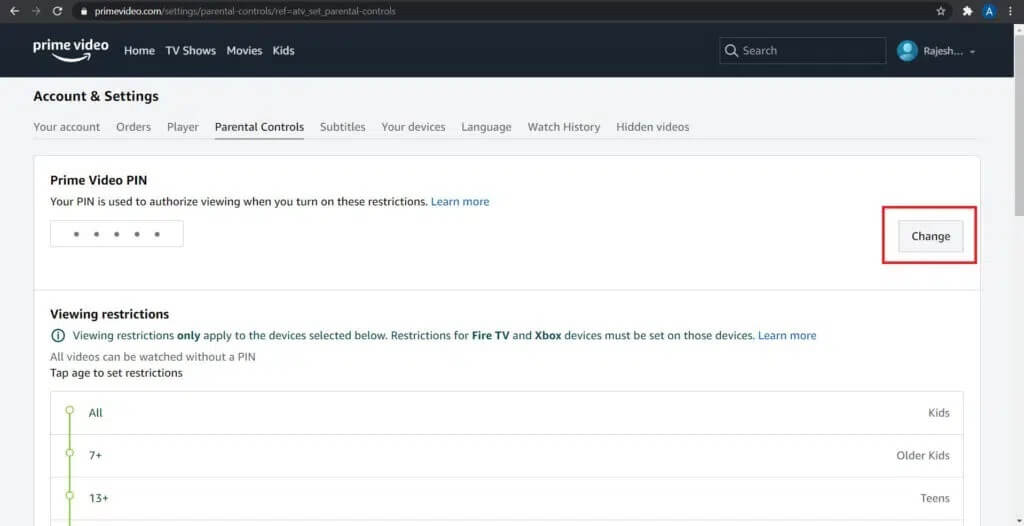
Task: Switch to the Subtitles tab
Action: click(x=343, y=127)
